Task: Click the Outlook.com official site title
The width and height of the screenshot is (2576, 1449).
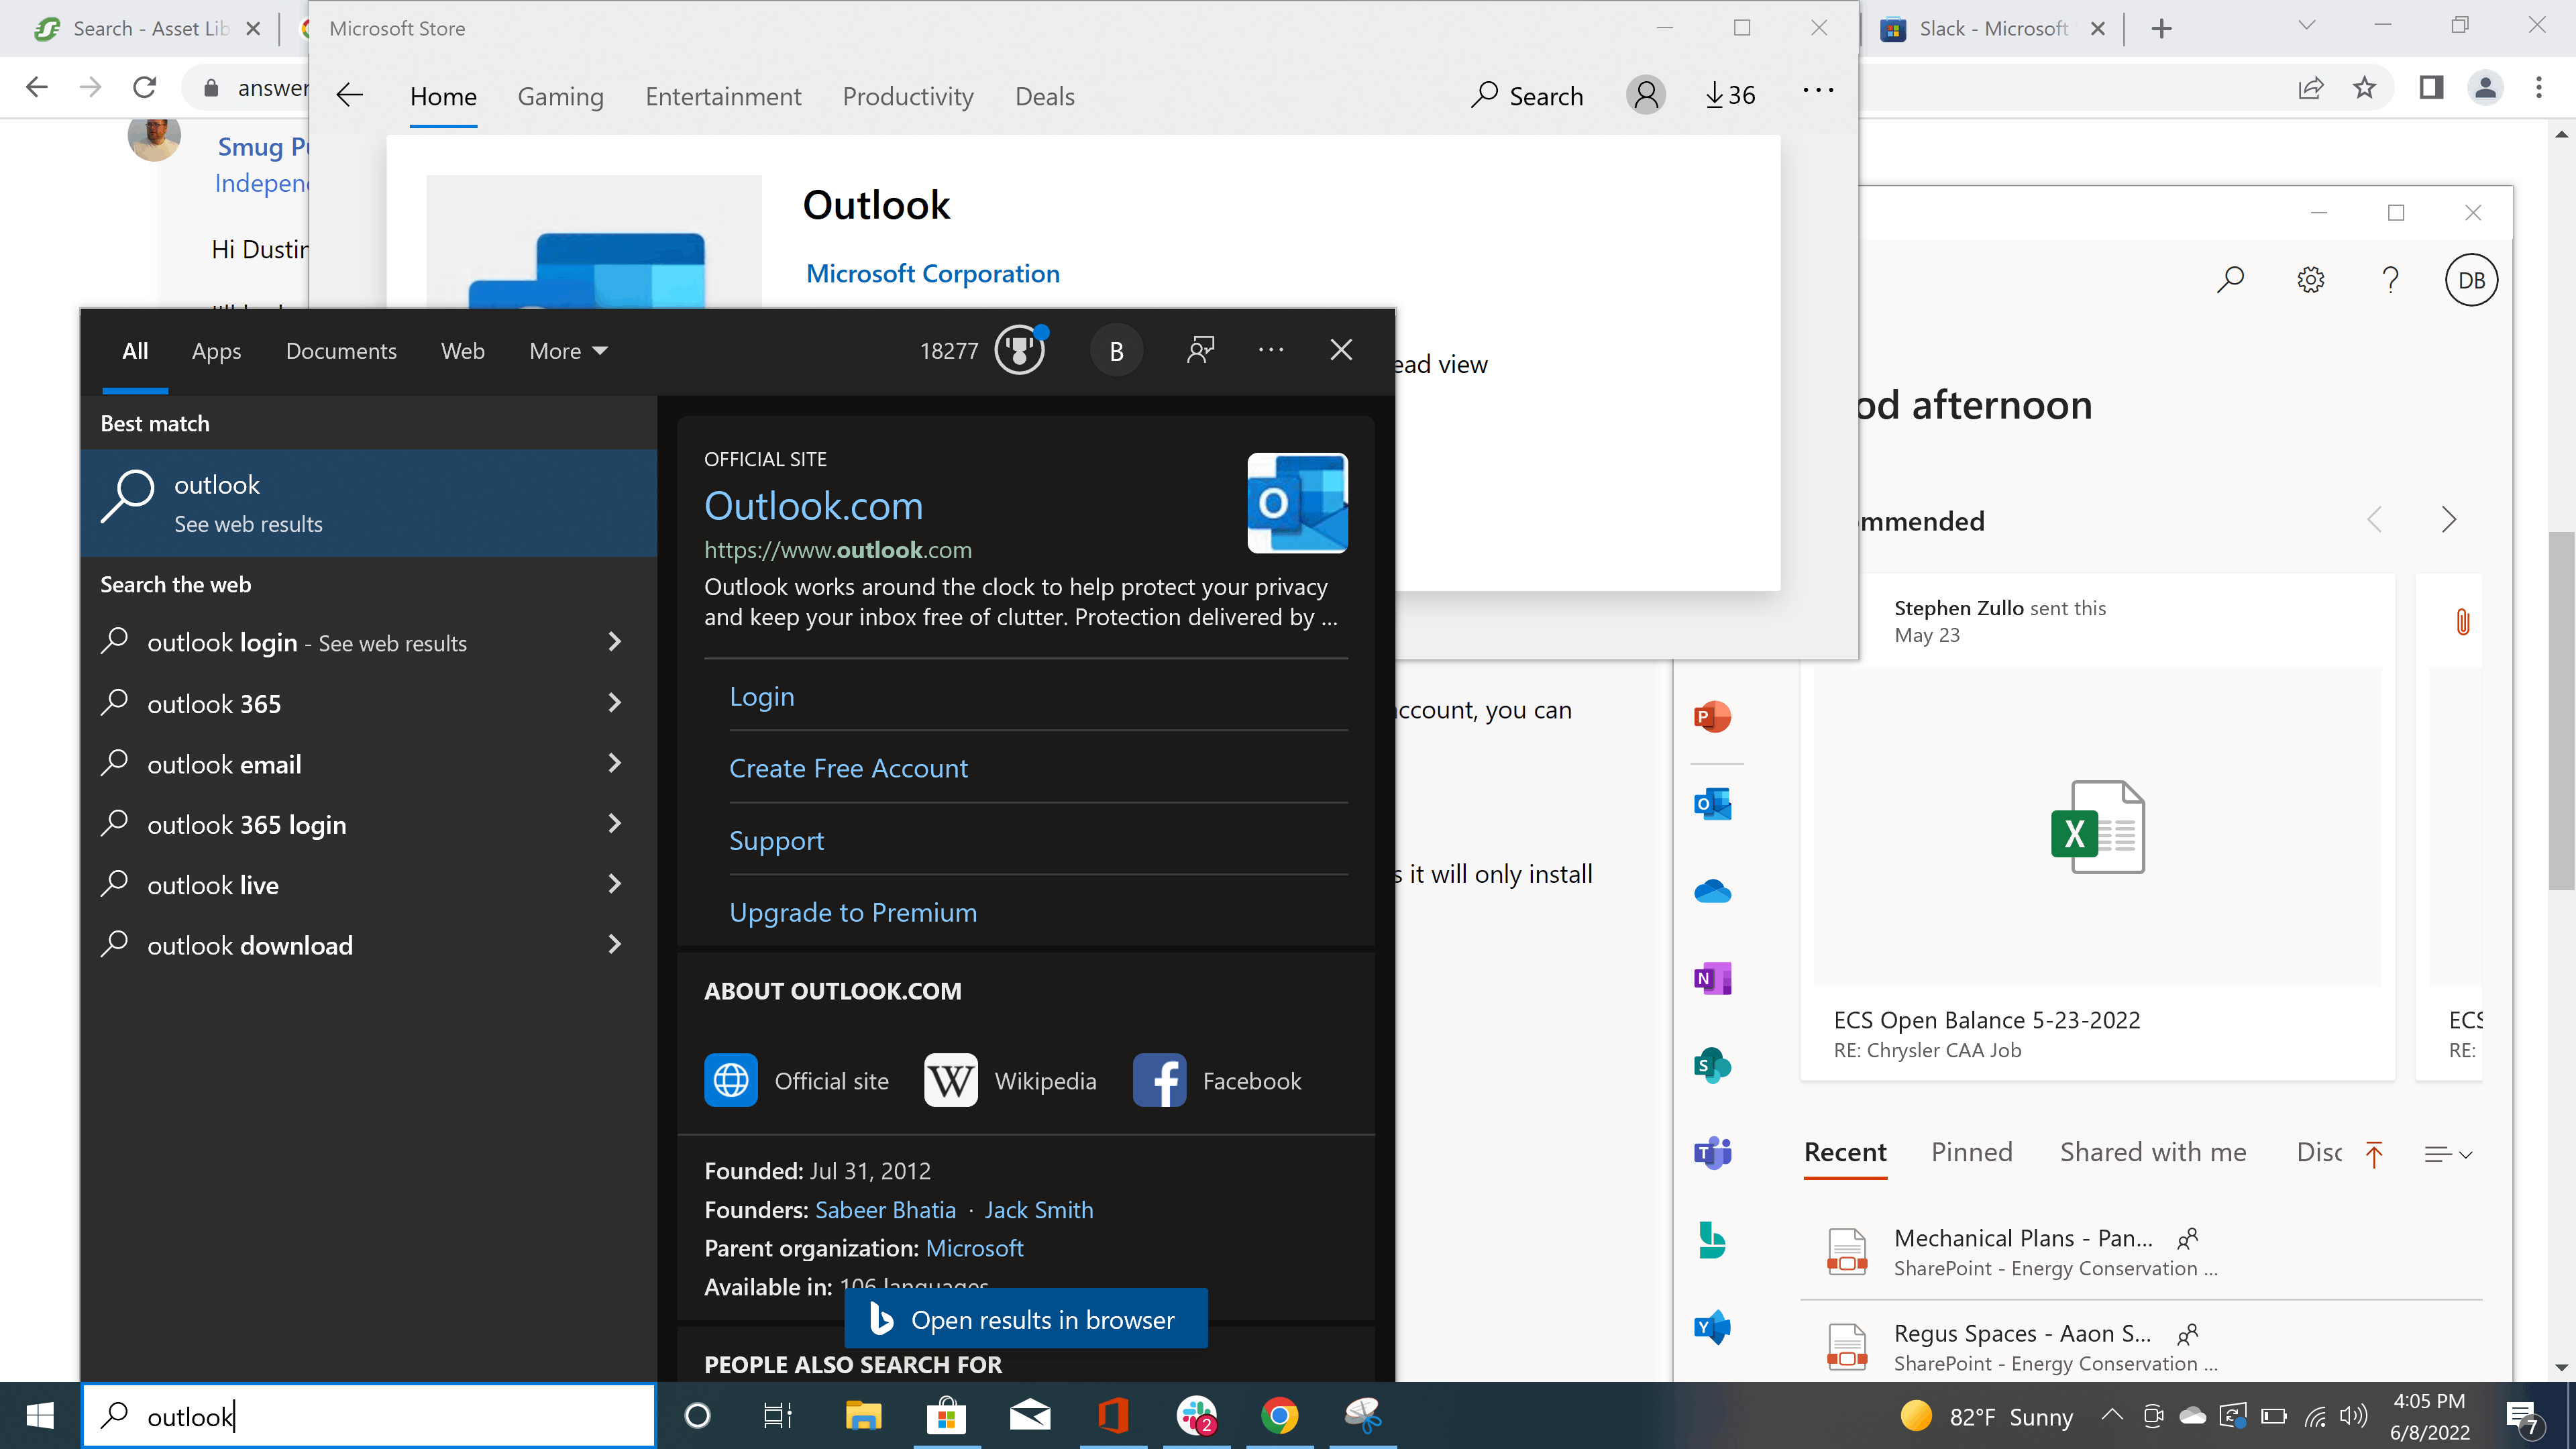Action: [813, 506]
